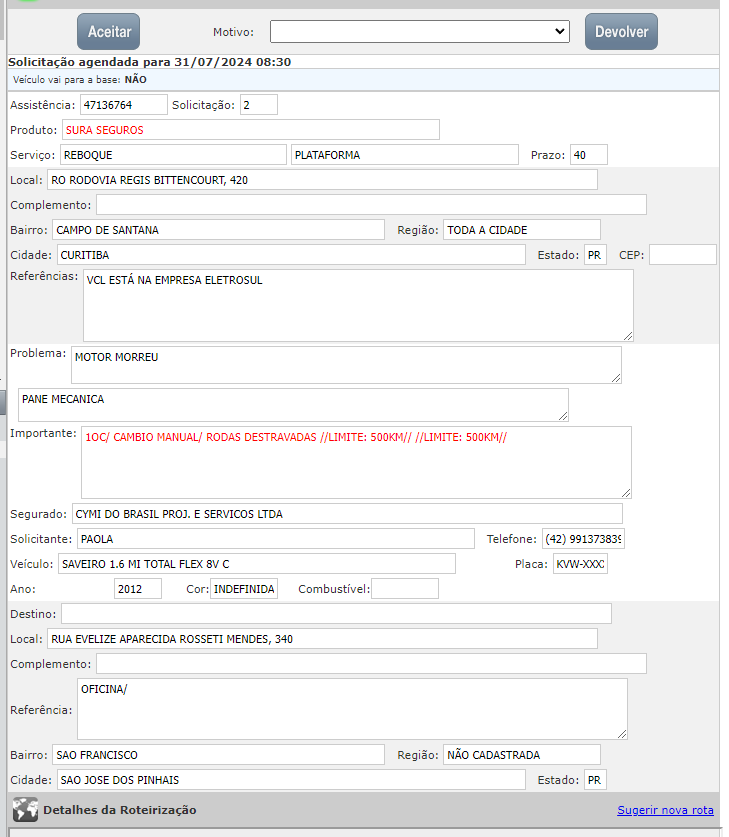Click the Devolver button

coord(621,32)
